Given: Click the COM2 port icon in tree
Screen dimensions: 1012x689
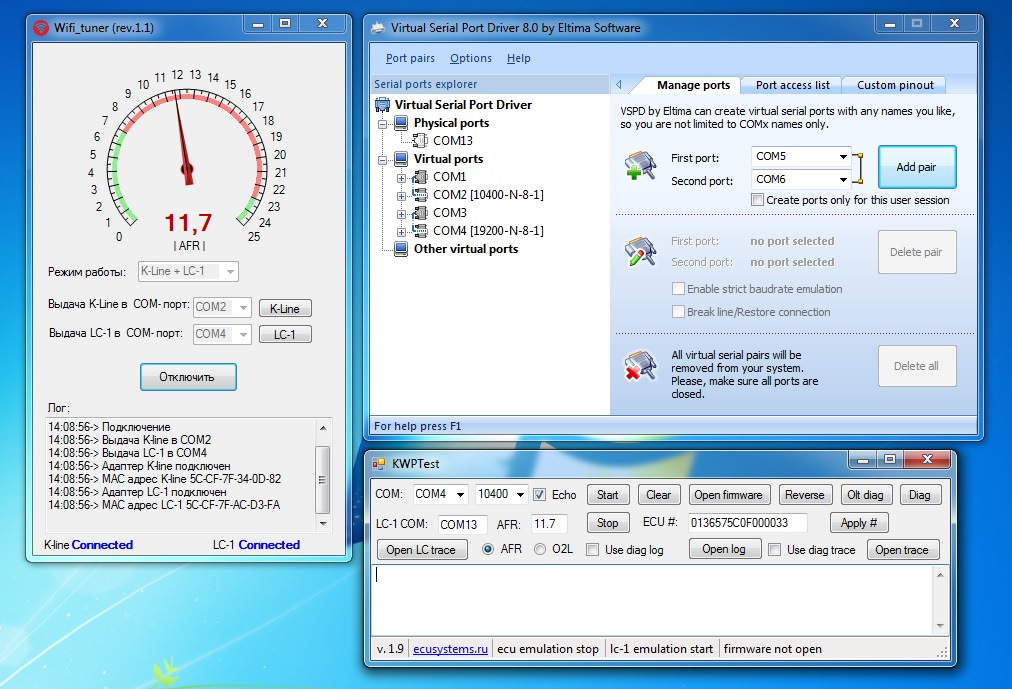Looking at the screenshot, I should coord(420,195).
